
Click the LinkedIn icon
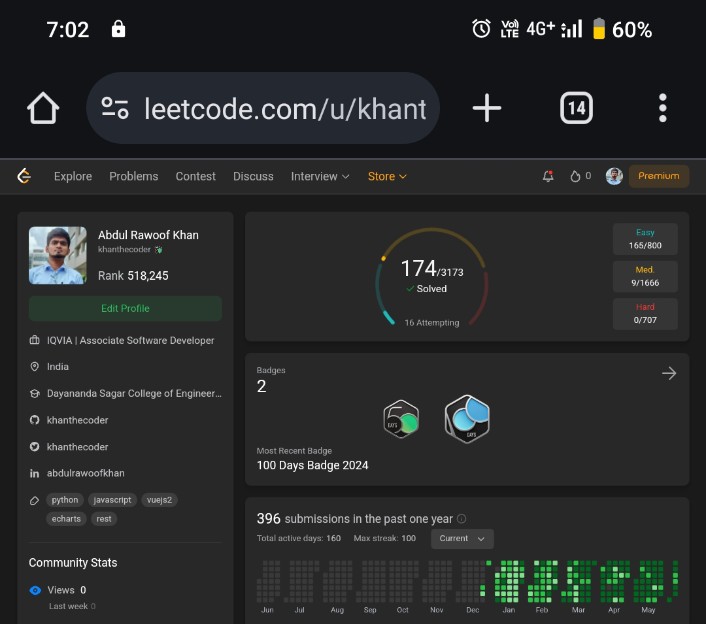point(34,473)
